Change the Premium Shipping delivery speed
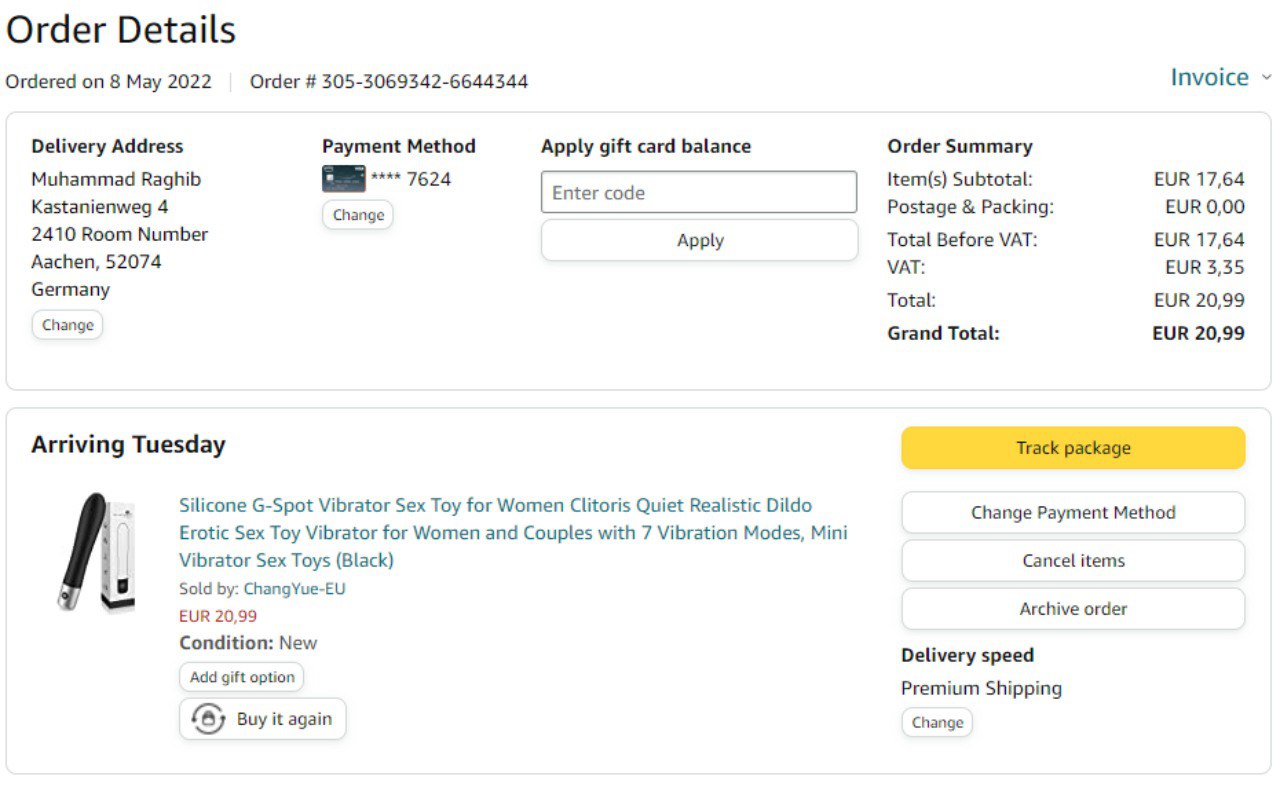Viewport: 1280px width, 802px height. pyautogui.click(x=937, y=723)
